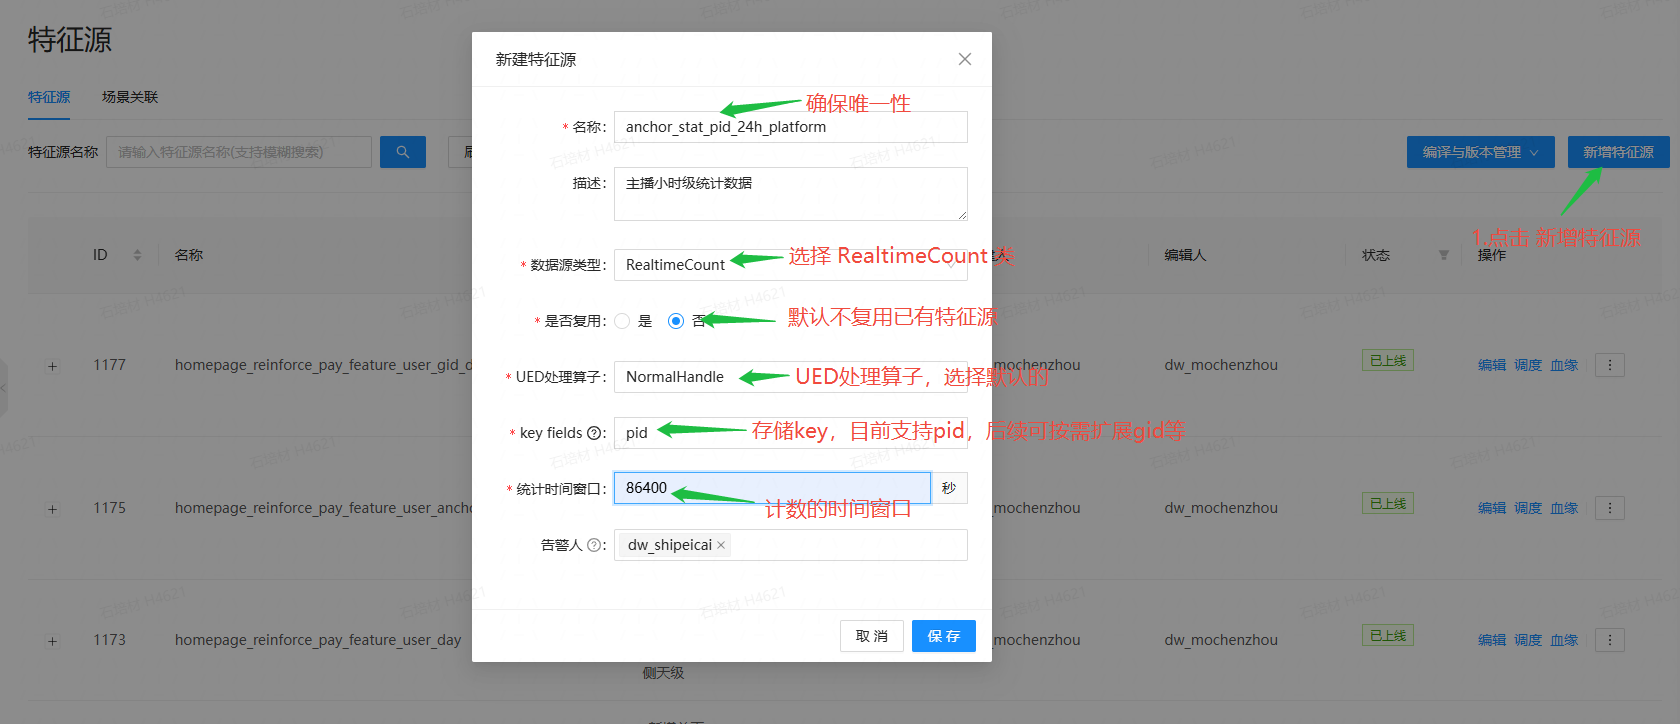Expand row 1177 with the plus icon

pyautogui.click(x=52, y=366)
